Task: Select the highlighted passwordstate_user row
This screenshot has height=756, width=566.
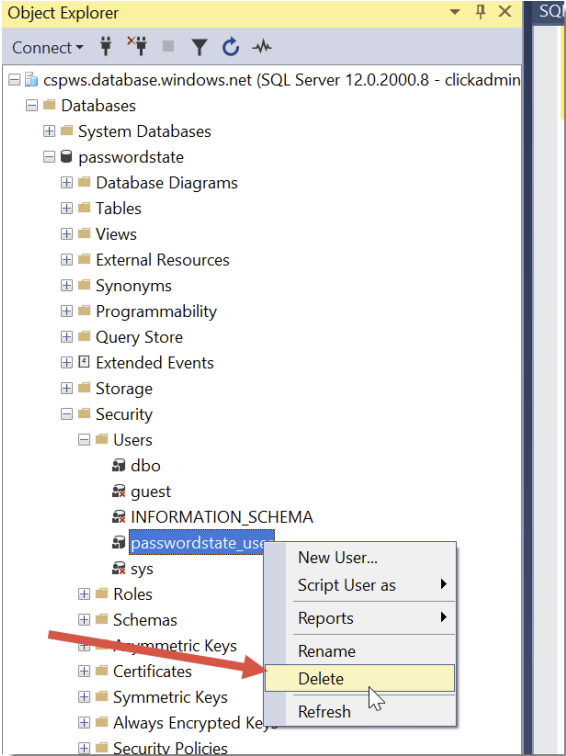Action: pyautogui.click(x=202, y=542)
